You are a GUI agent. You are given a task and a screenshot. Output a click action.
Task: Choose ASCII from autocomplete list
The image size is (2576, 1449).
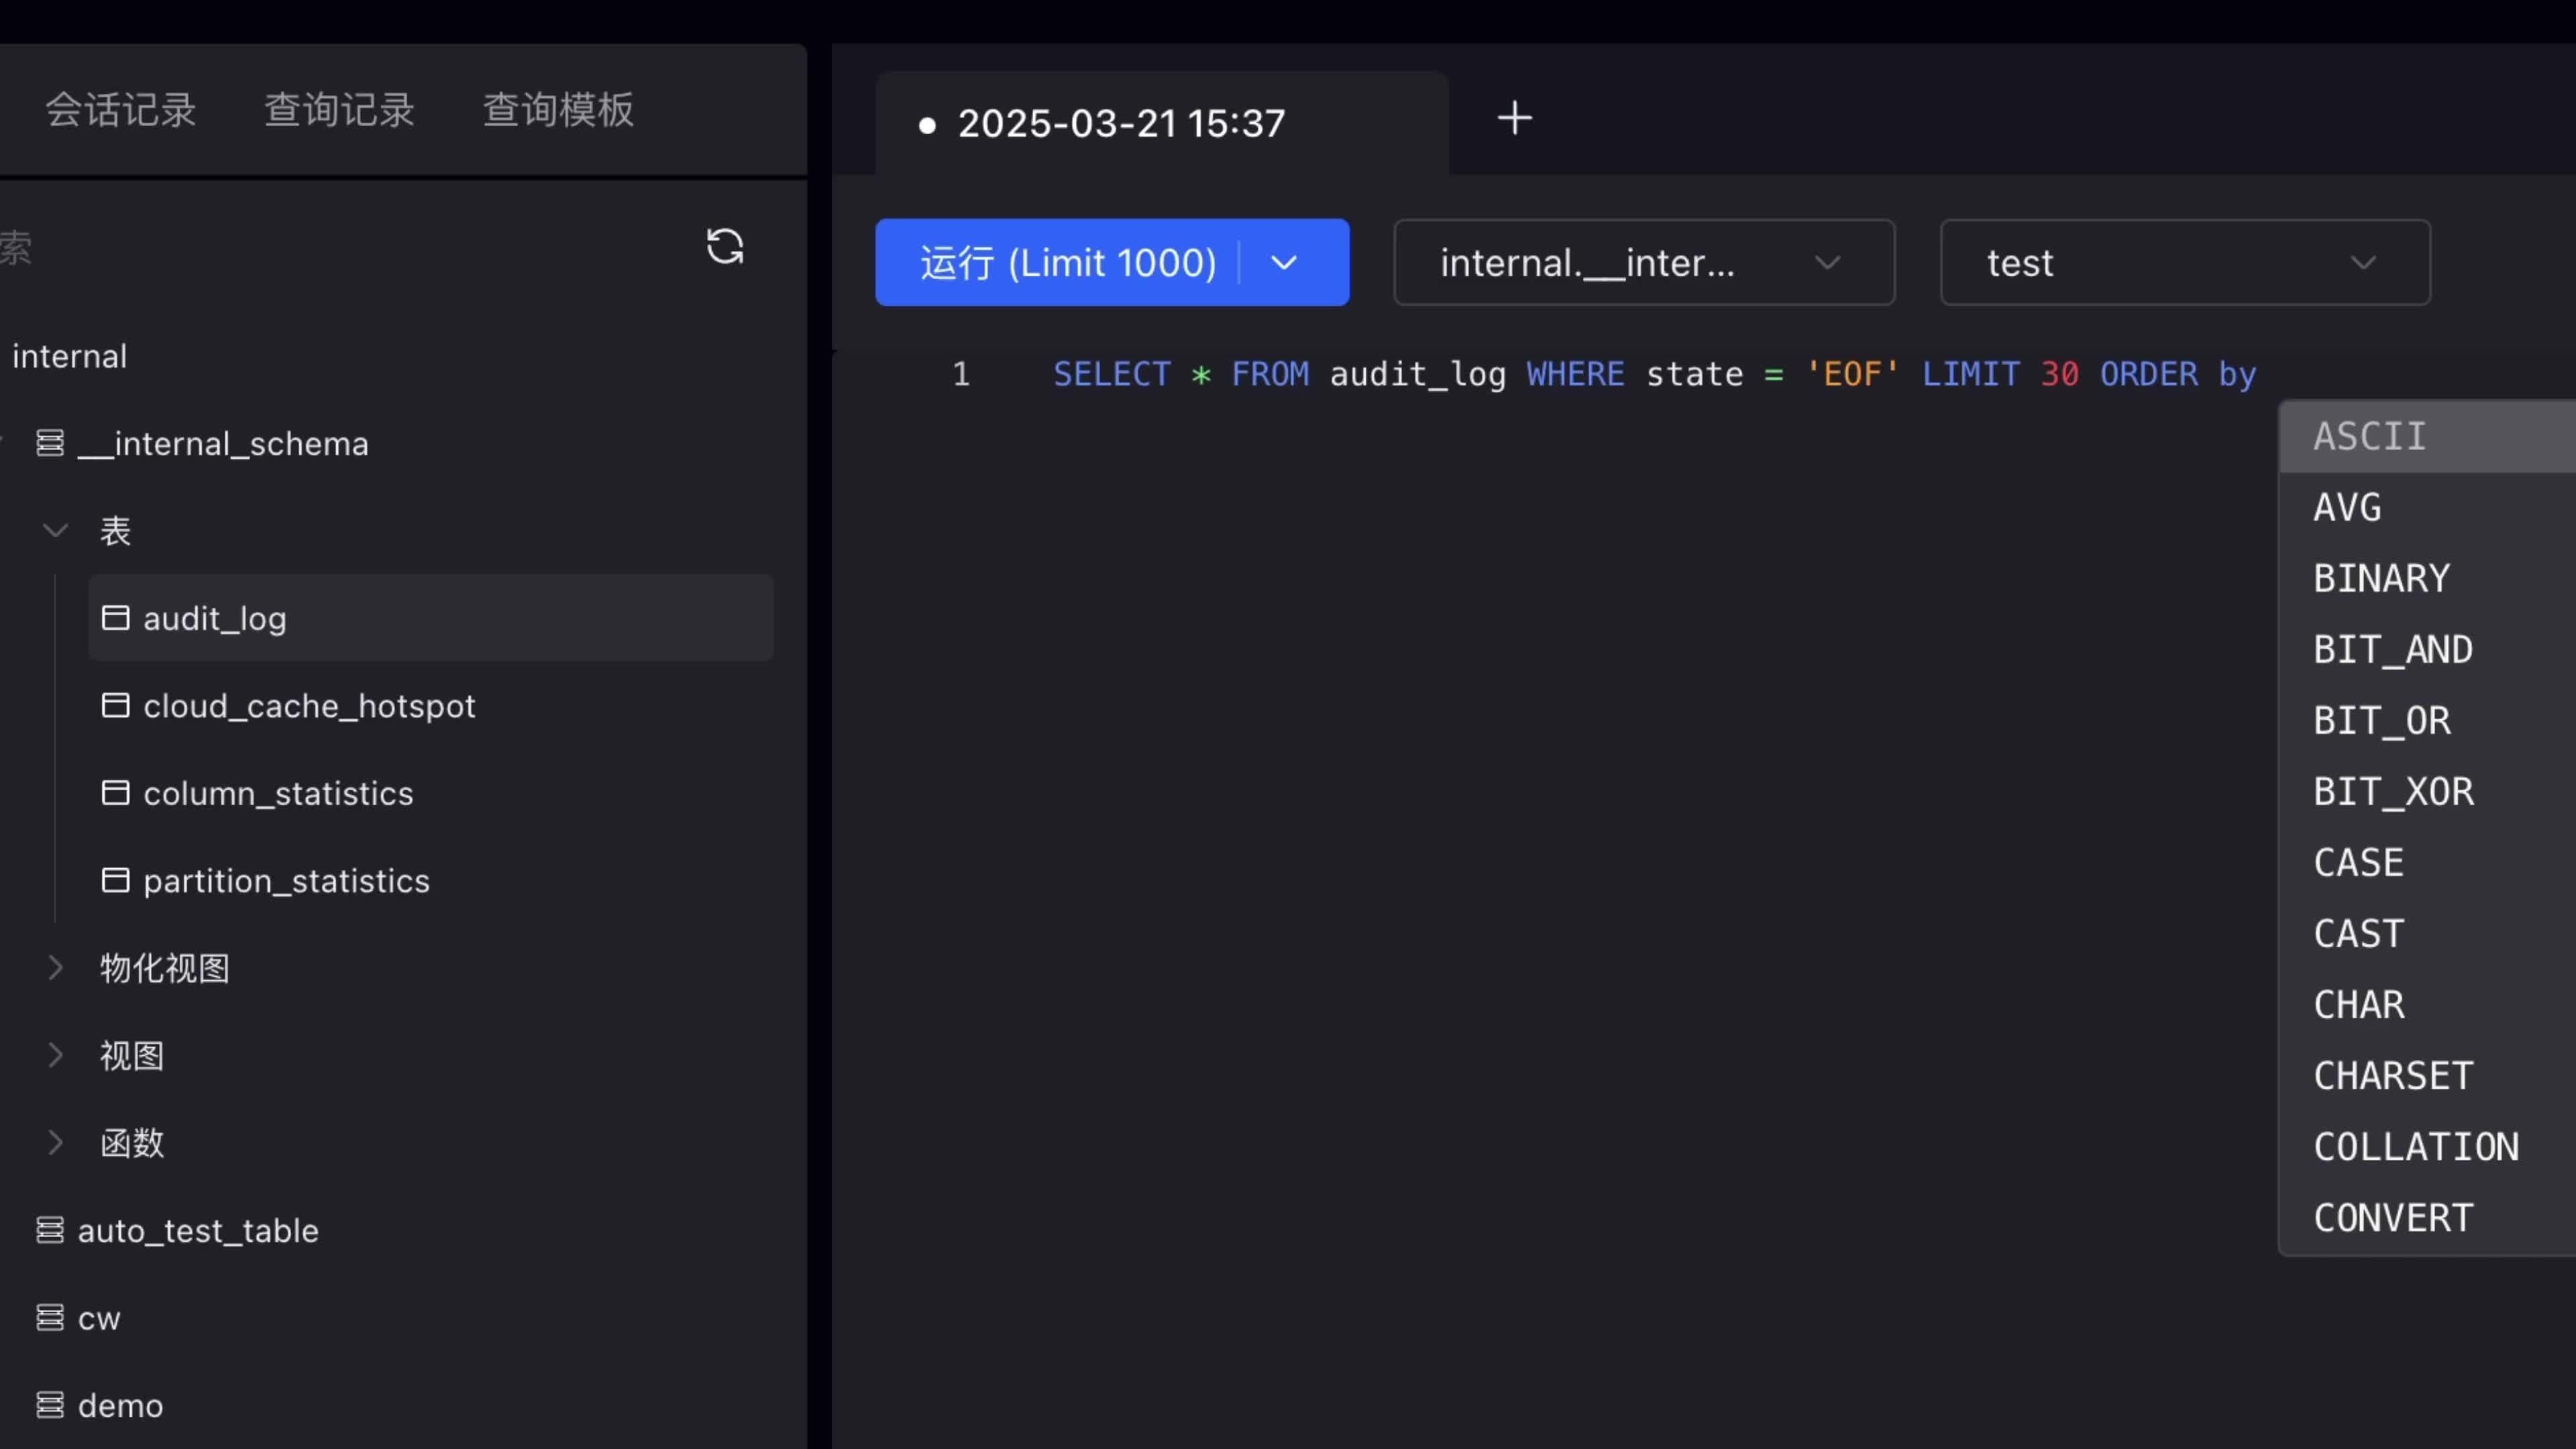coord(2428,436)
